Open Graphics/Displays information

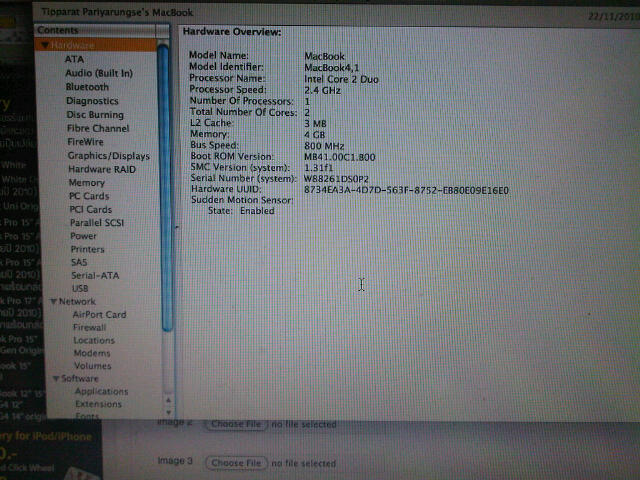[109, 156]
